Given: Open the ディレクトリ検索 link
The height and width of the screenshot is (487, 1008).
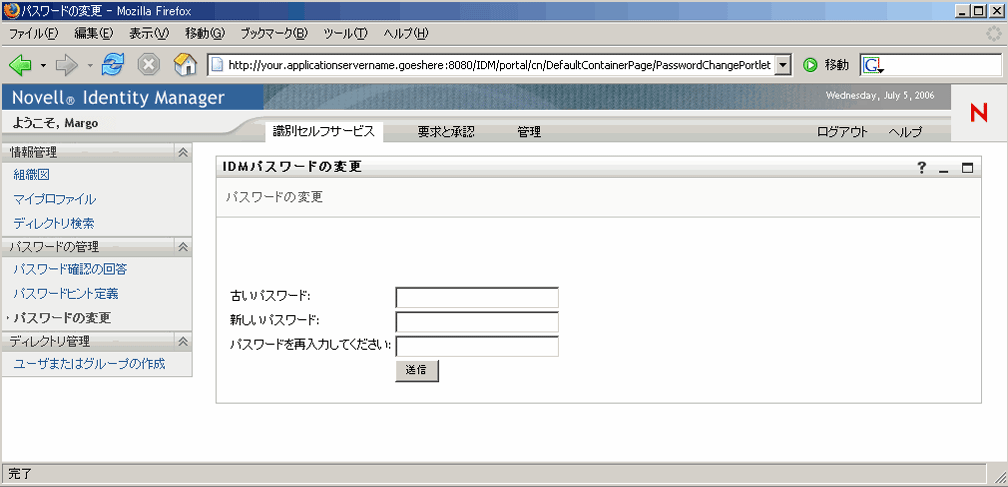Looking at the screenshot, I should click(54, 224).
